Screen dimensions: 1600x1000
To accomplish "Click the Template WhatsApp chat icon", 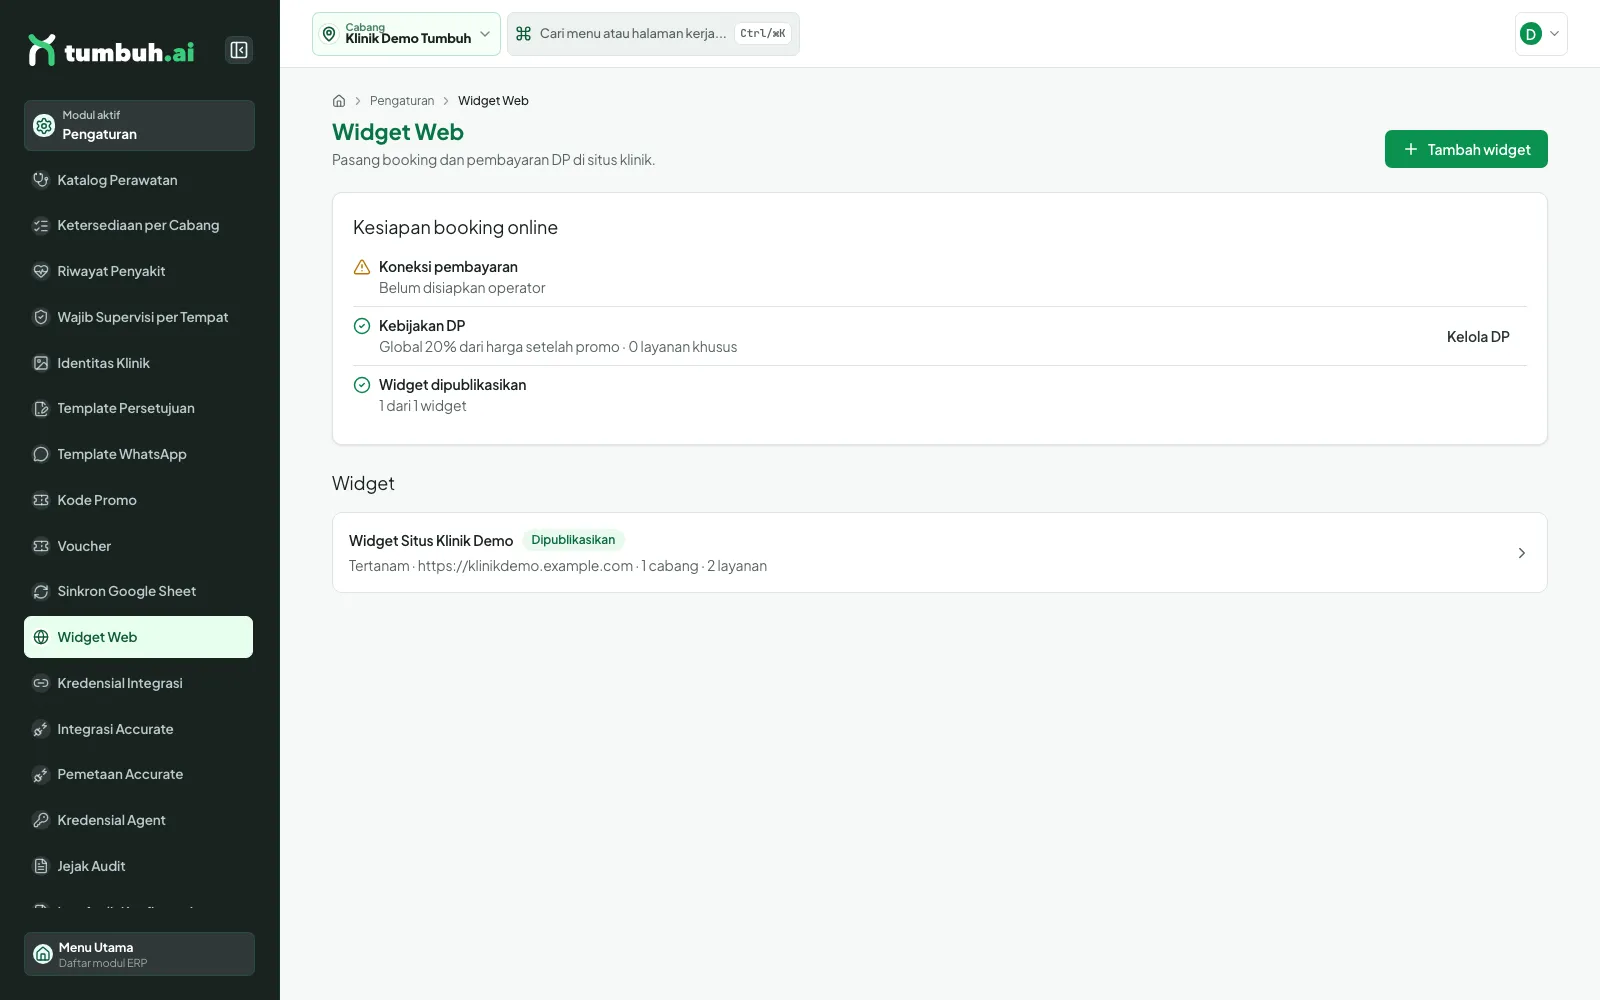I will point(41,454).
